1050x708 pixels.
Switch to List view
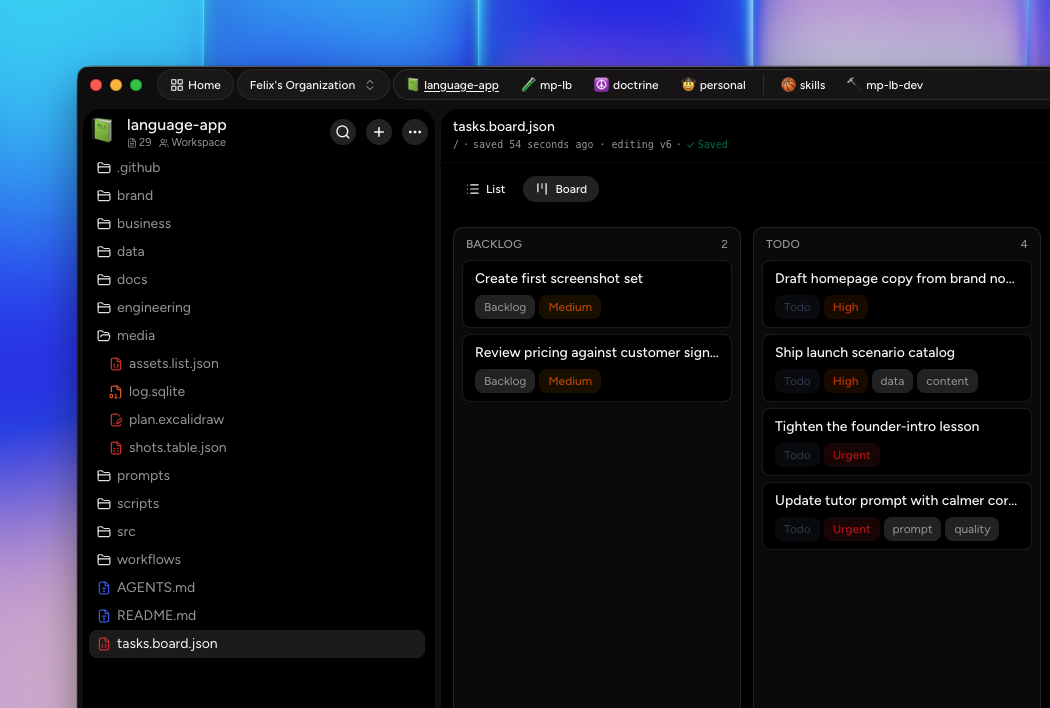coord(486,189)
